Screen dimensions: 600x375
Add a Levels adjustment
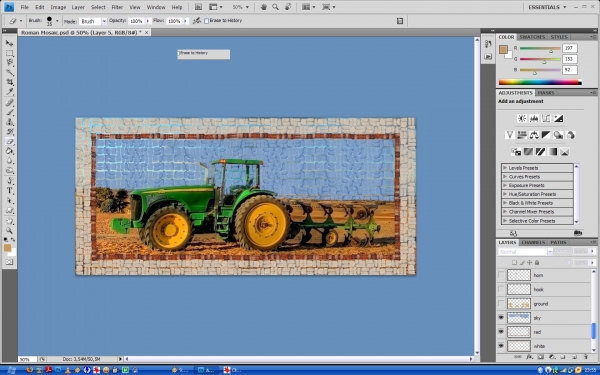(534, 118)
